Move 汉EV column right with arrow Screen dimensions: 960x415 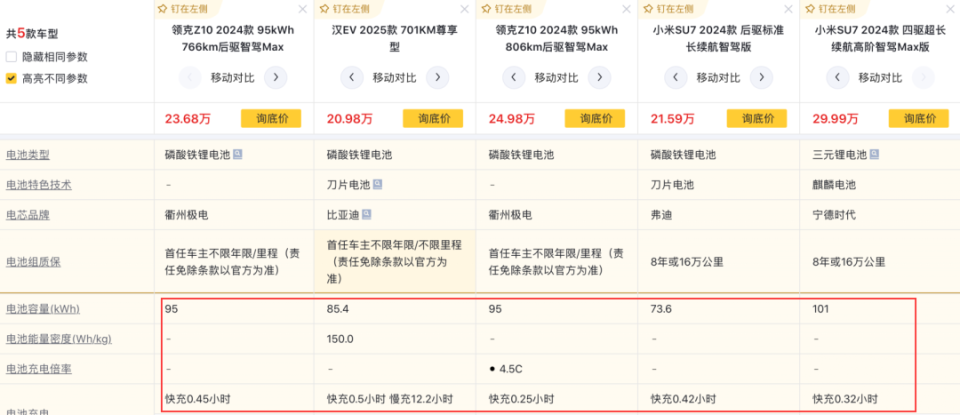(x=438, y=77)
